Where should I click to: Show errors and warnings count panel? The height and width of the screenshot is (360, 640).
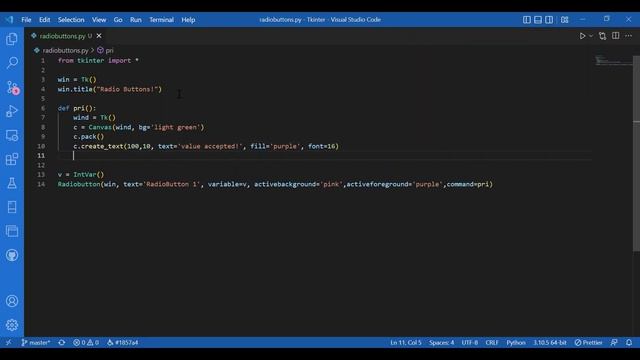click(86, 342)
